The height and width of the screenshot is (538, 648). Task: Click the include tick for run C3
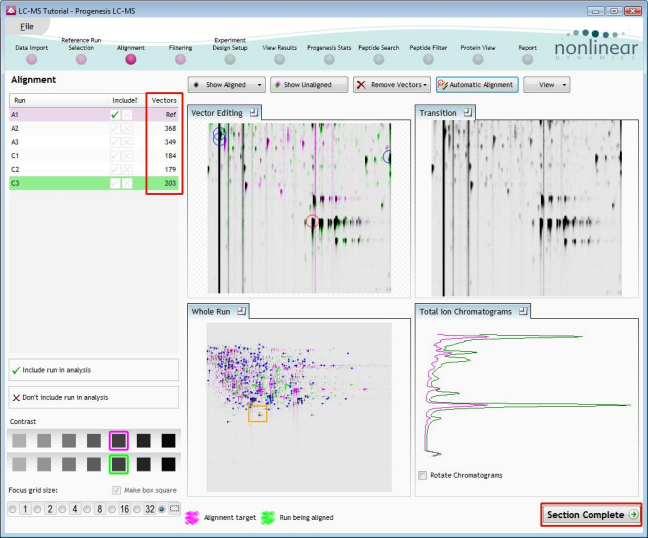pos(115,183)
